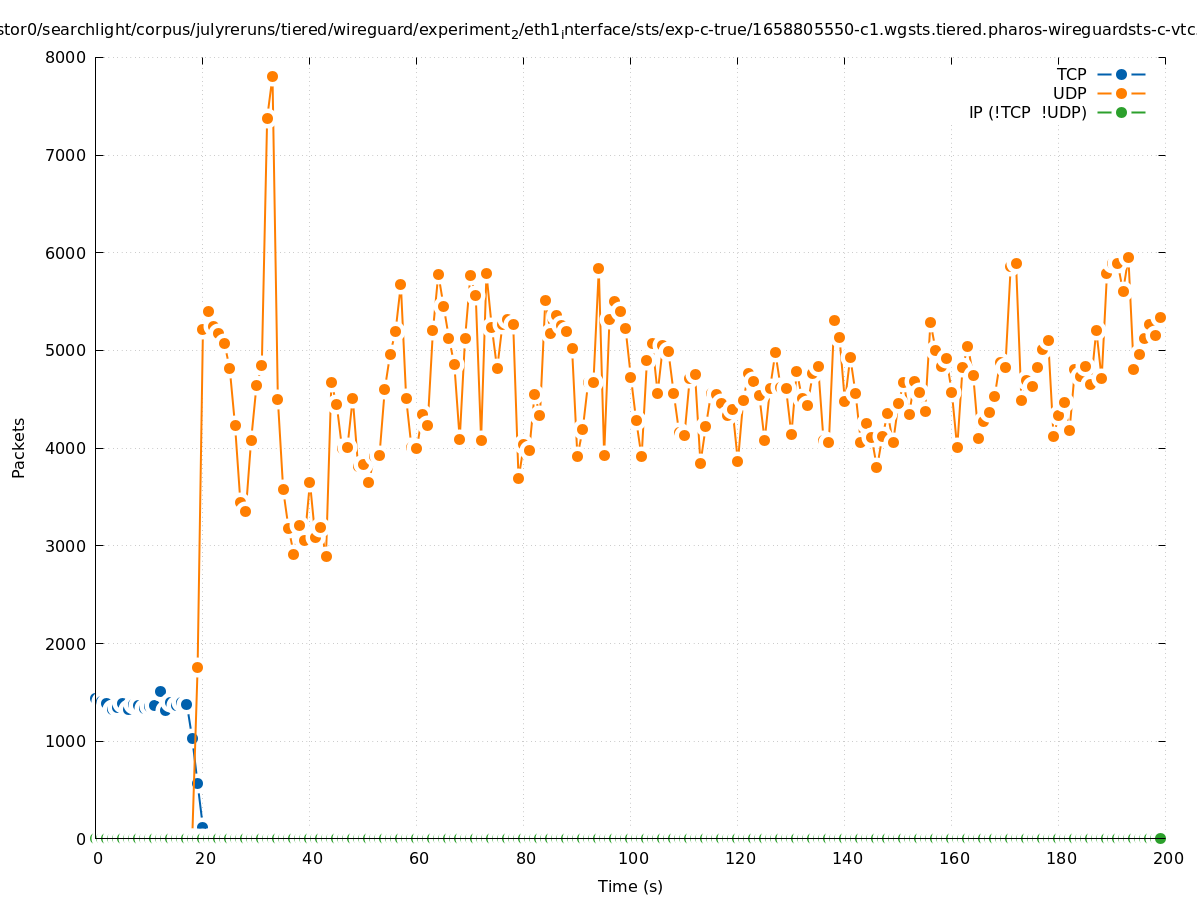Click the 100 x-axis tick label

pos(633,858)
